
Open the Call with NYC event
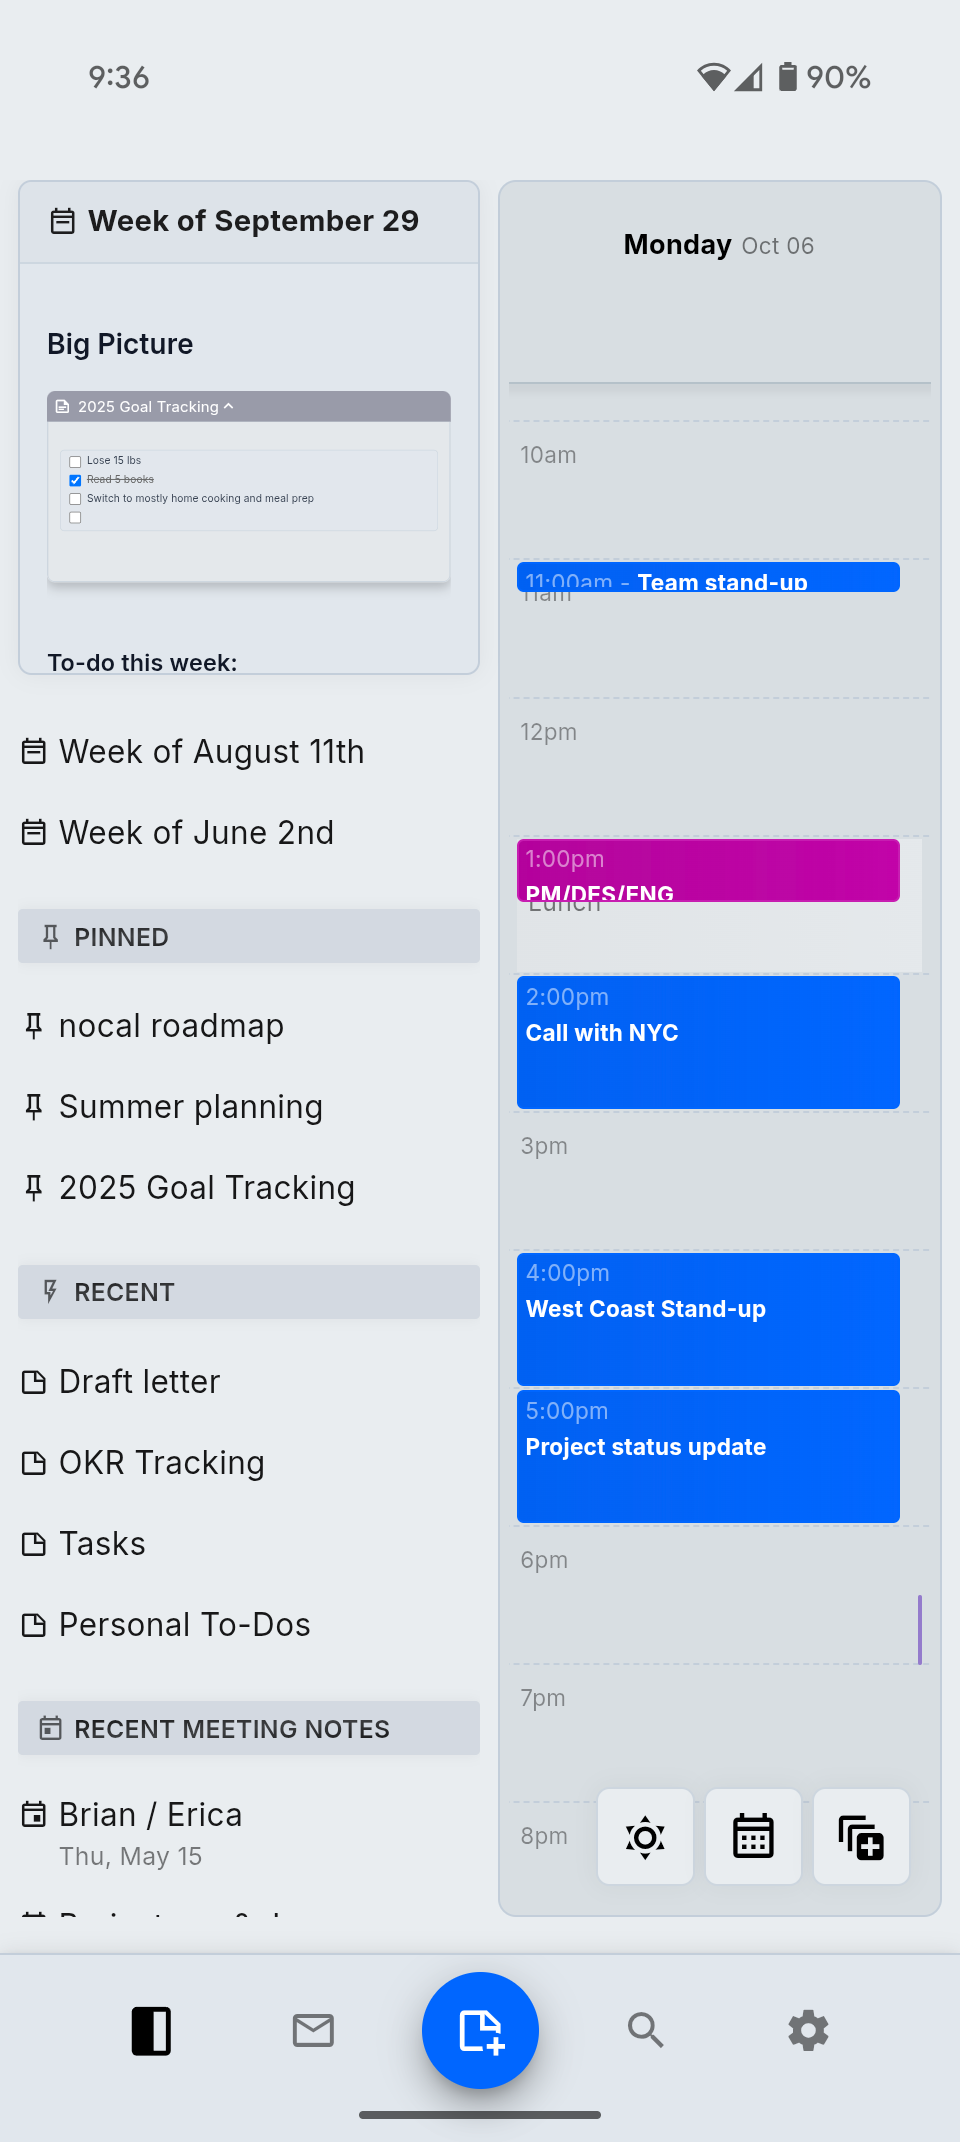coord(707,1042)
